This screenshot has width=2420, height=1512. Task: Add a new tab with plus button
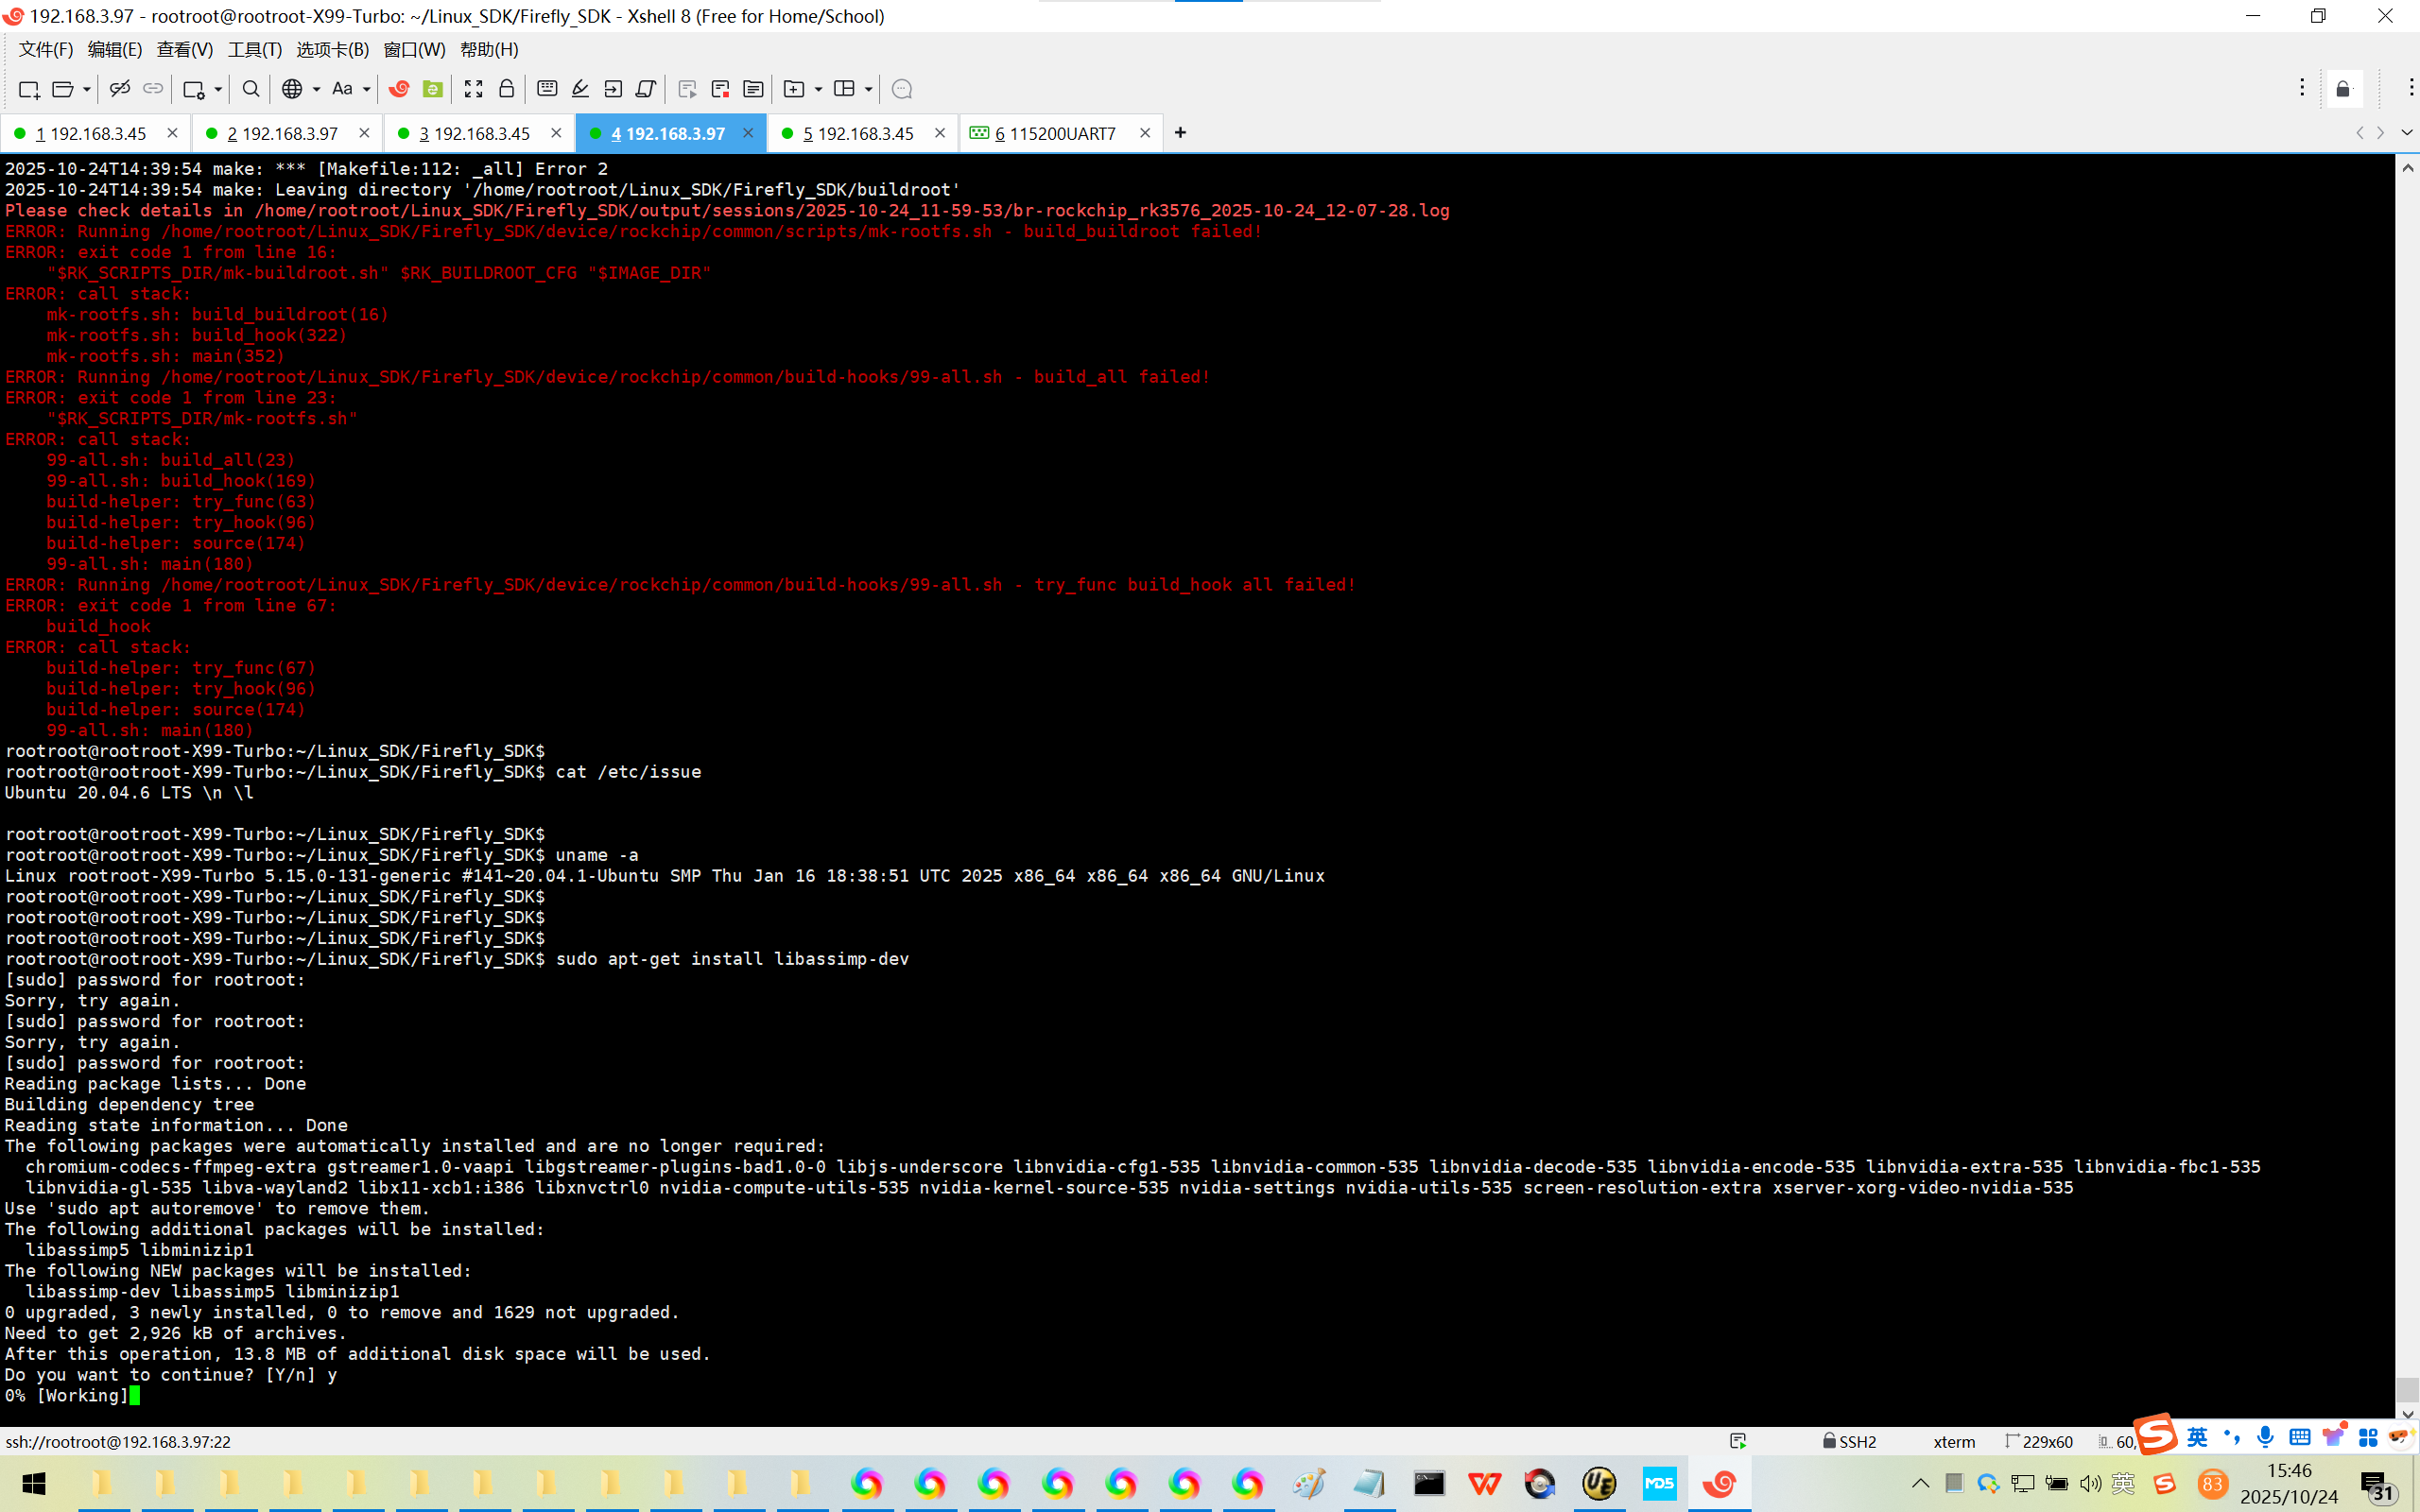point(1180,133)
